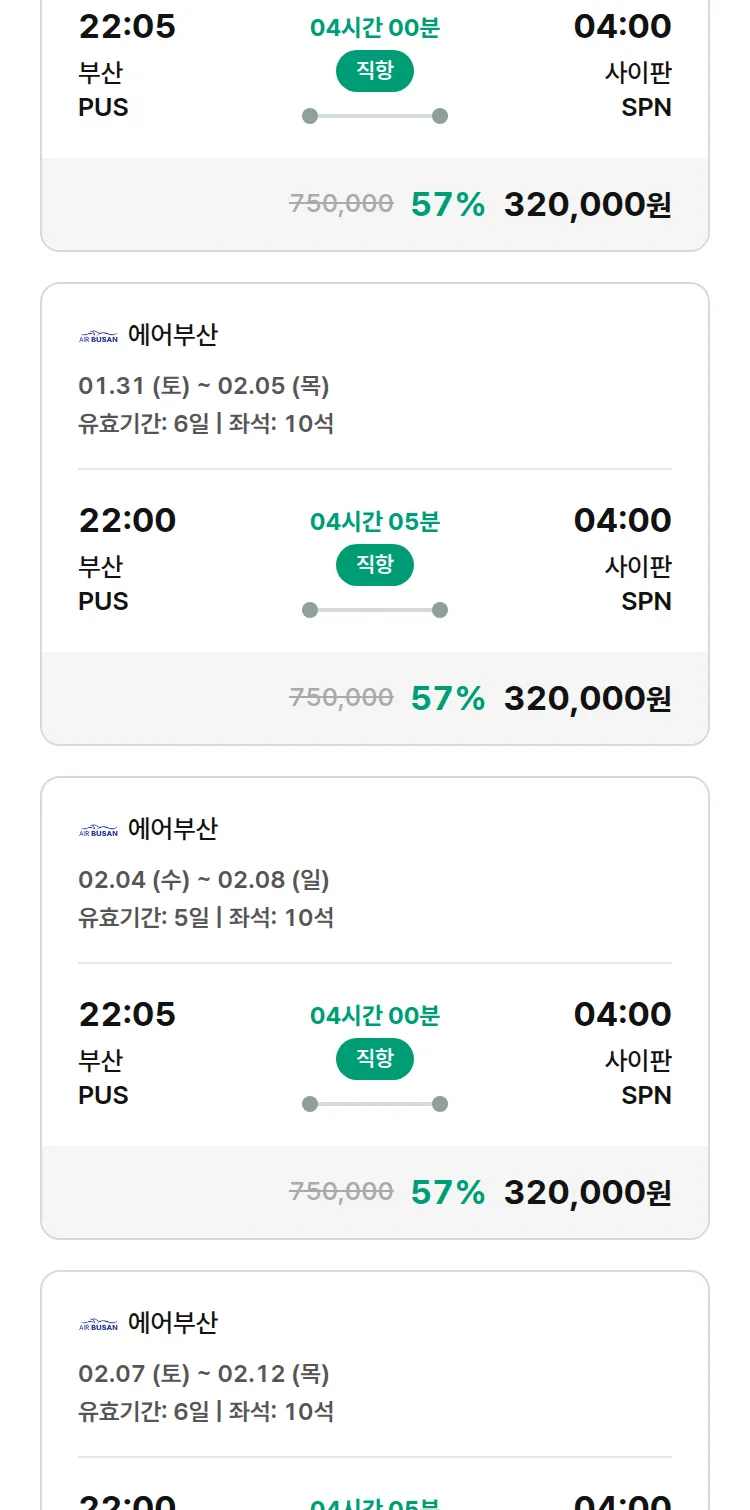Click the Air Busan logo on the 02.04 flight card
This screenshot has width=750, height=1510.
(98, 831)
